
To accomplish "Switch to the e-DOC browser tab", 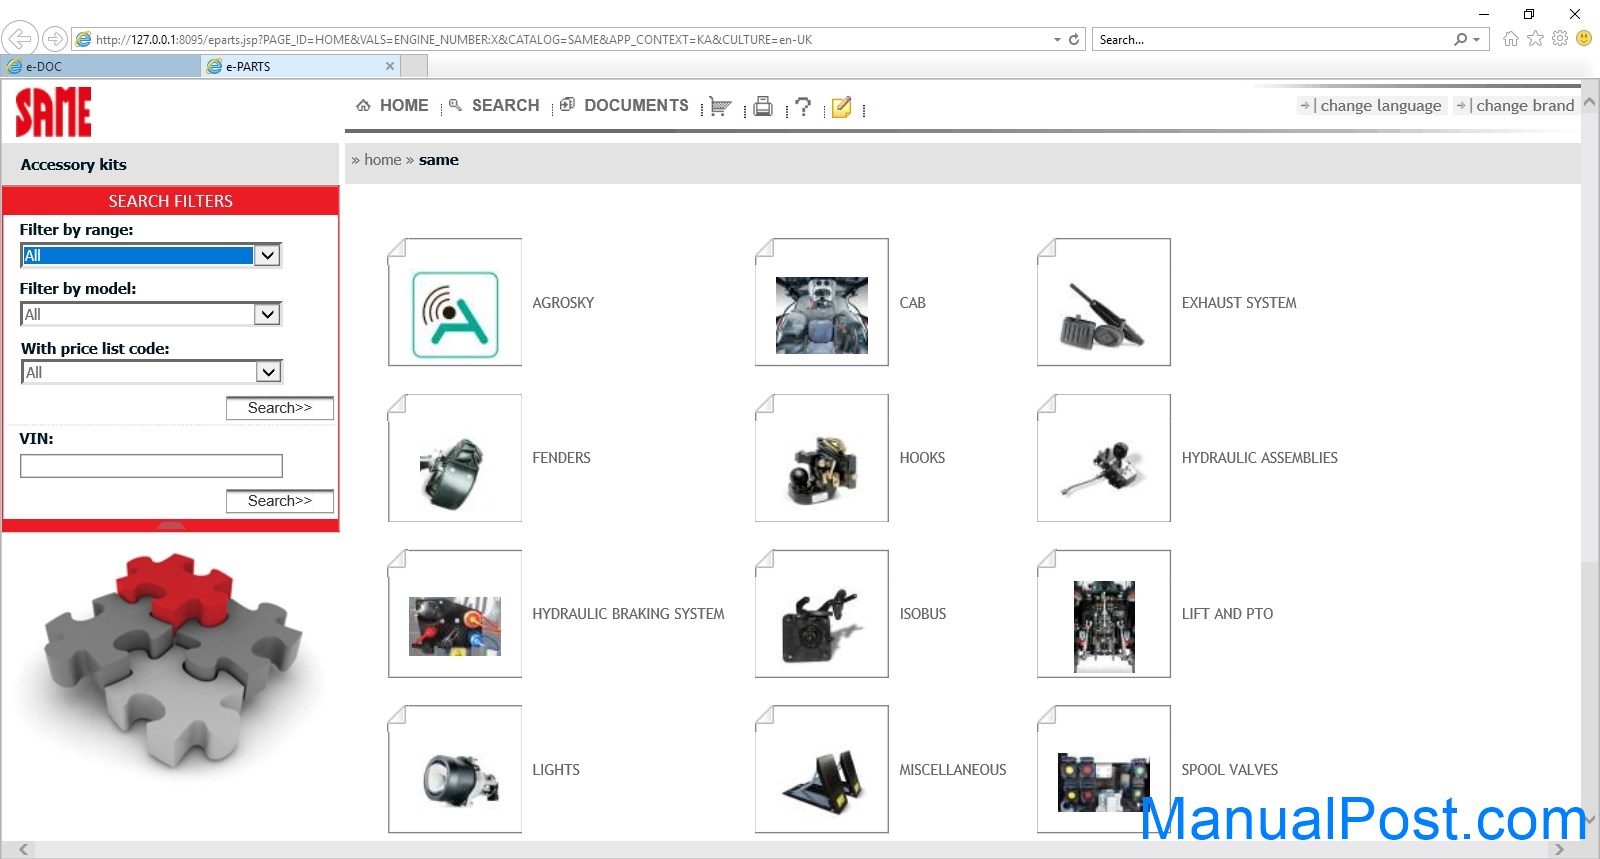I will point(100,66).
